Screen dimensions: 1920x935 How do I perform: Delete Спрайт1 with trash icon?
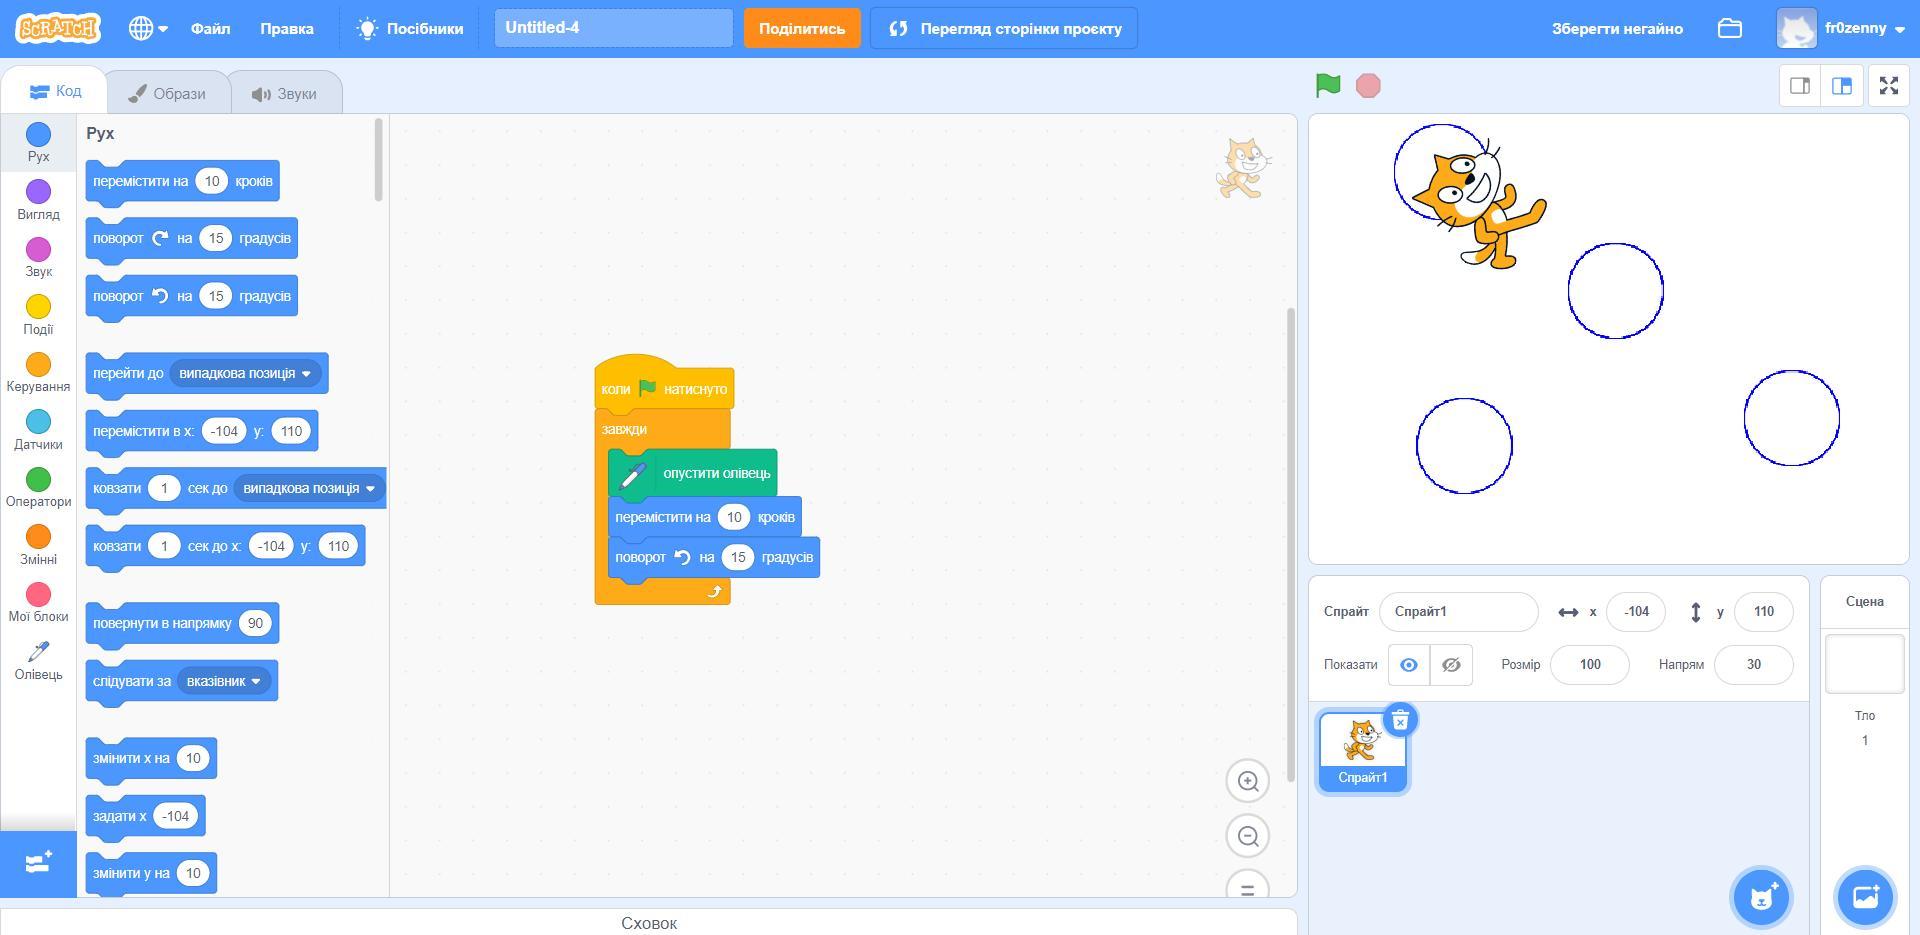point(1401,720)
